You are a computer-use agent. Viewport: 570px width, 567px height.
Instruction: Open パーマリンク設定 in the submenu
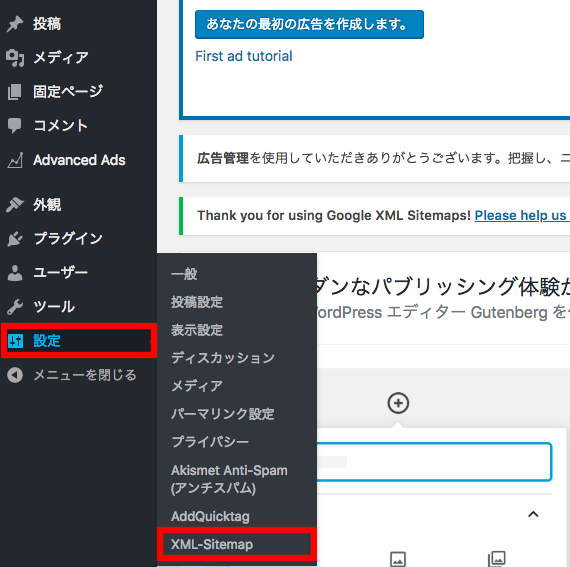coord(222,414)
